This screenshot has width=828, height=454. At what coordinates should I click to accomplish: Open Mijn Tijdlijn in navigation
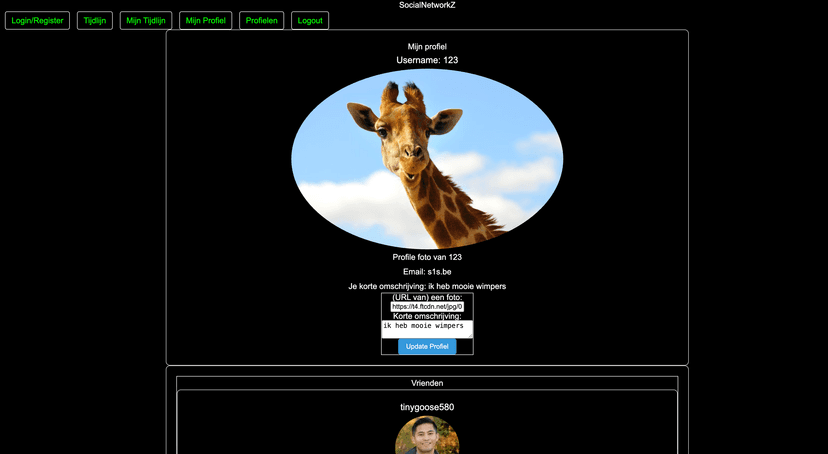(x=146, y=20)
